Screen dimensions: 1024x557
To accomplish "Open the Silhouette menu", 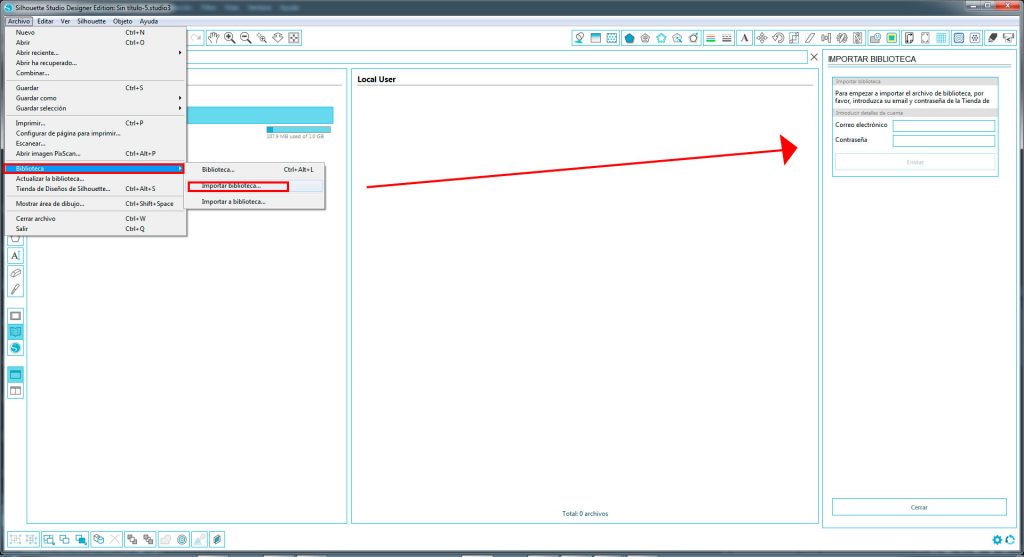I will coord(91,21).
